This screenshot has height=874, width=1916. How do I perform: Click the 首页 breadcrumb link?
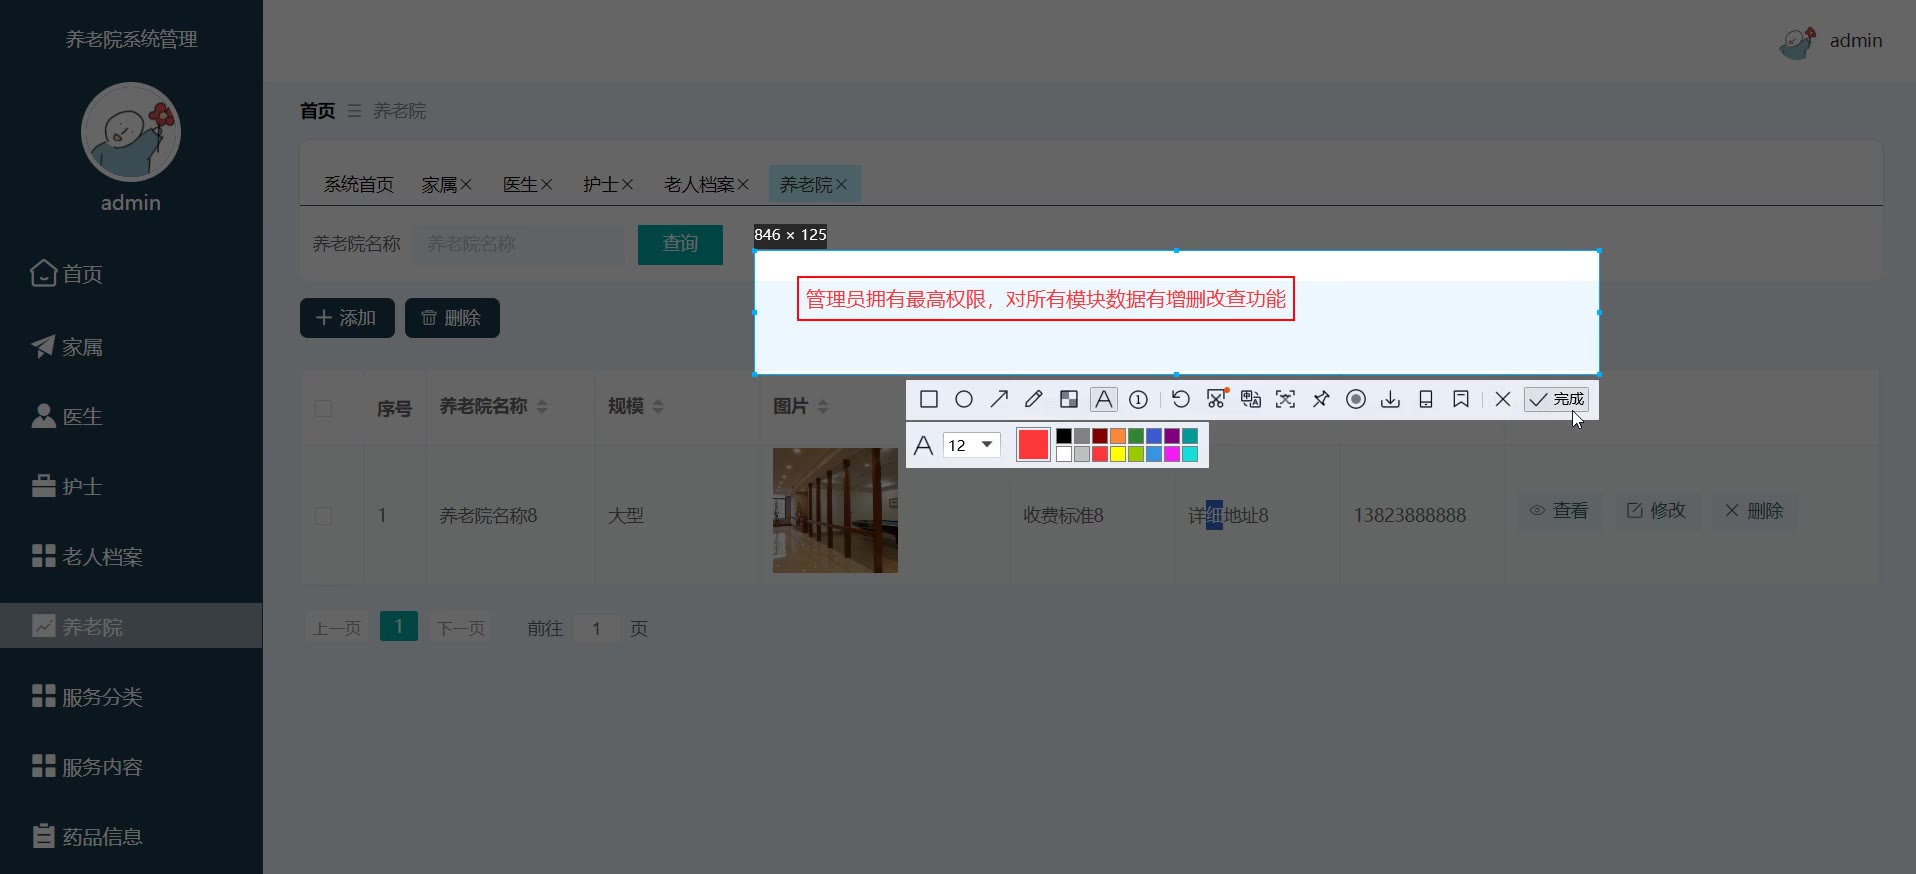click(318, 111)
